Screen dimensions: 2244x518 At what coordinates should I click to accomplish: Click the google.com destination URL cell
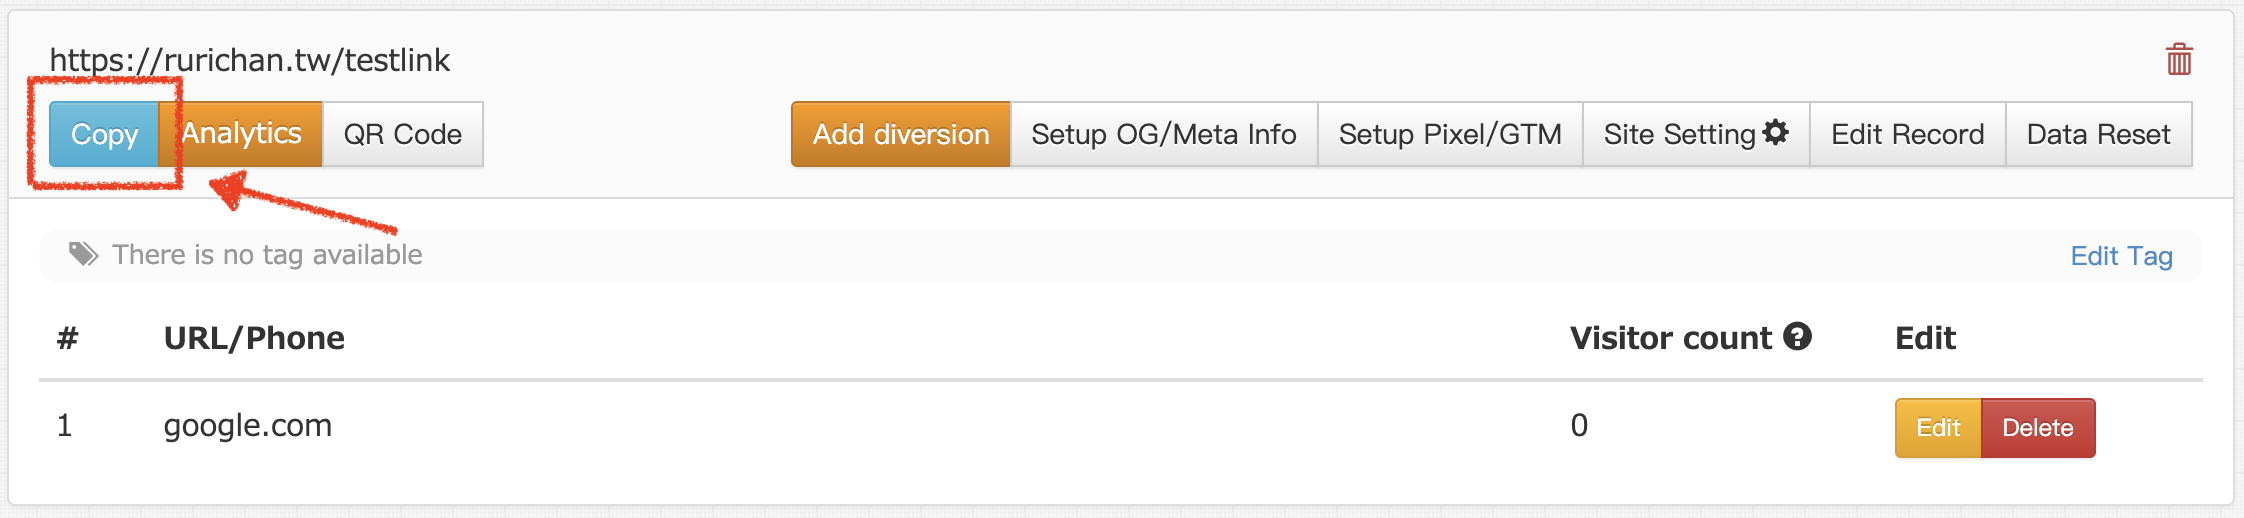click(247, 426)
